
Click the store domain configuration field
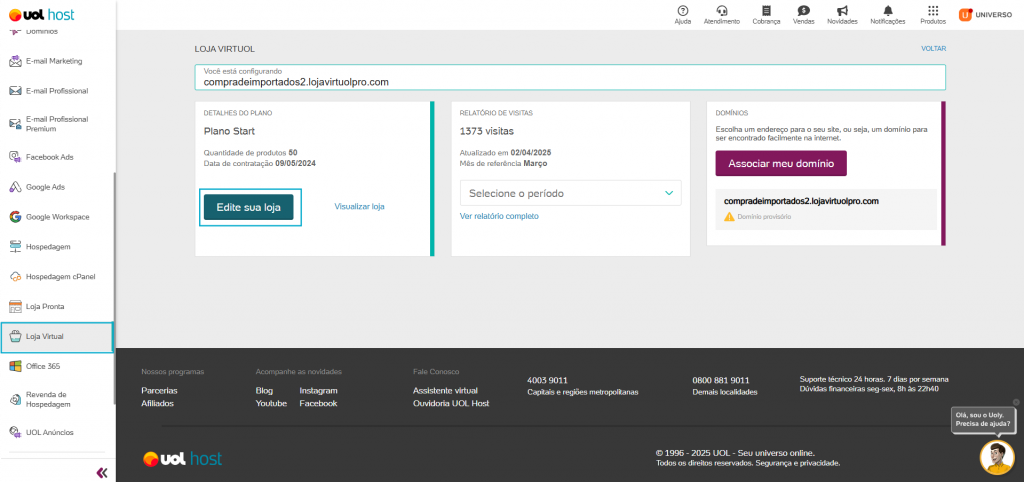point(570,77)
